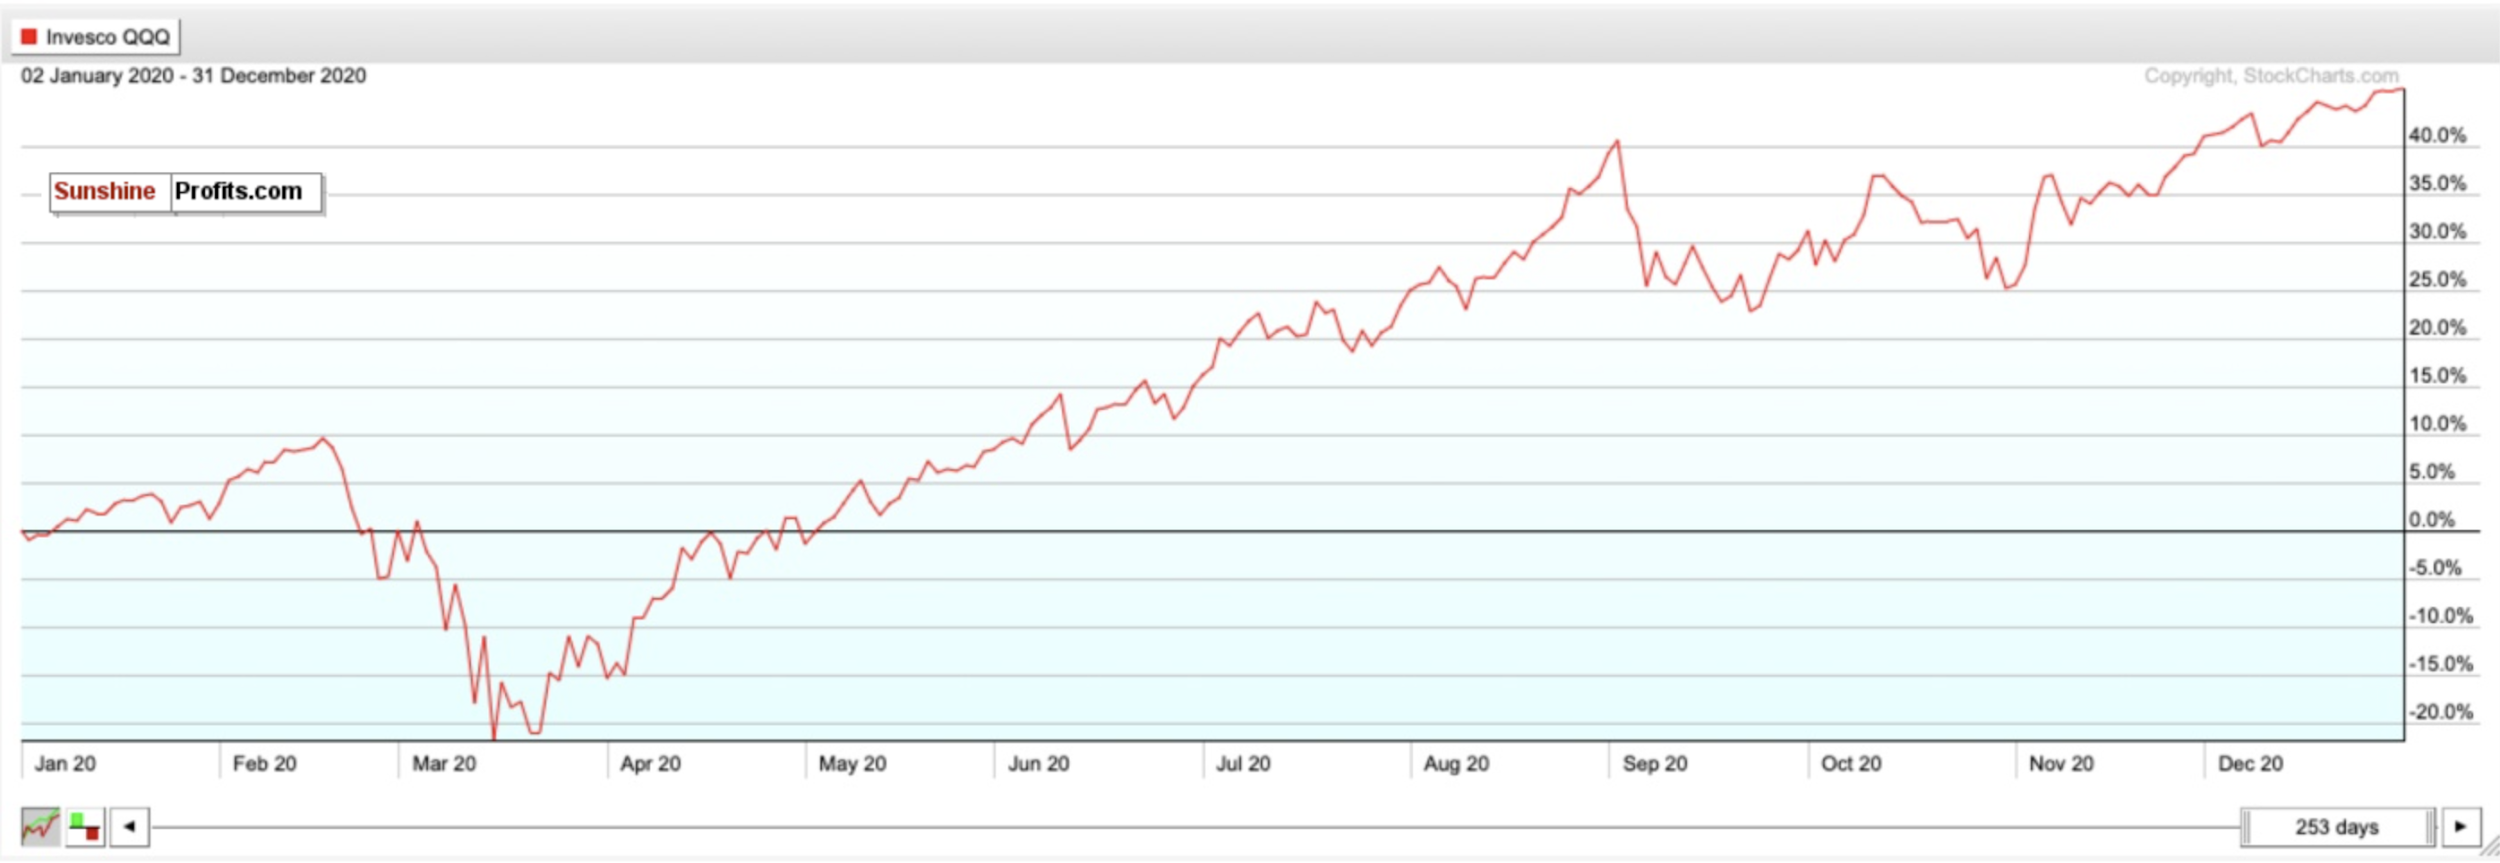The height and width of the screenshot is (863, 2500).
Task: Click the Jun 20 month label
Action: coord(1038,764)
